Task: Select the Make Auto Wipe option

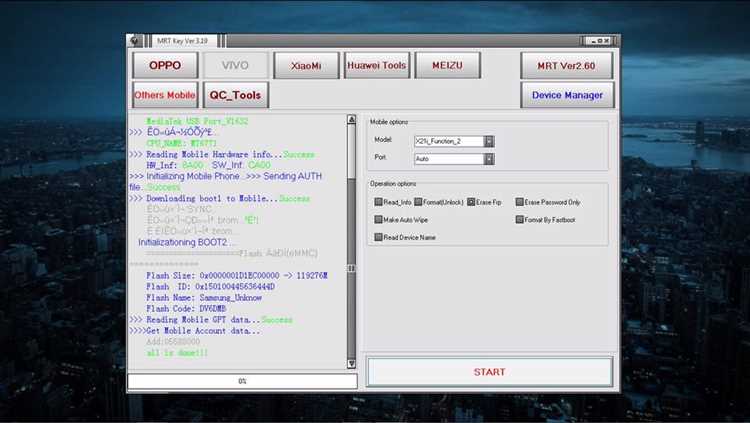Action: [x=379, y=220]
